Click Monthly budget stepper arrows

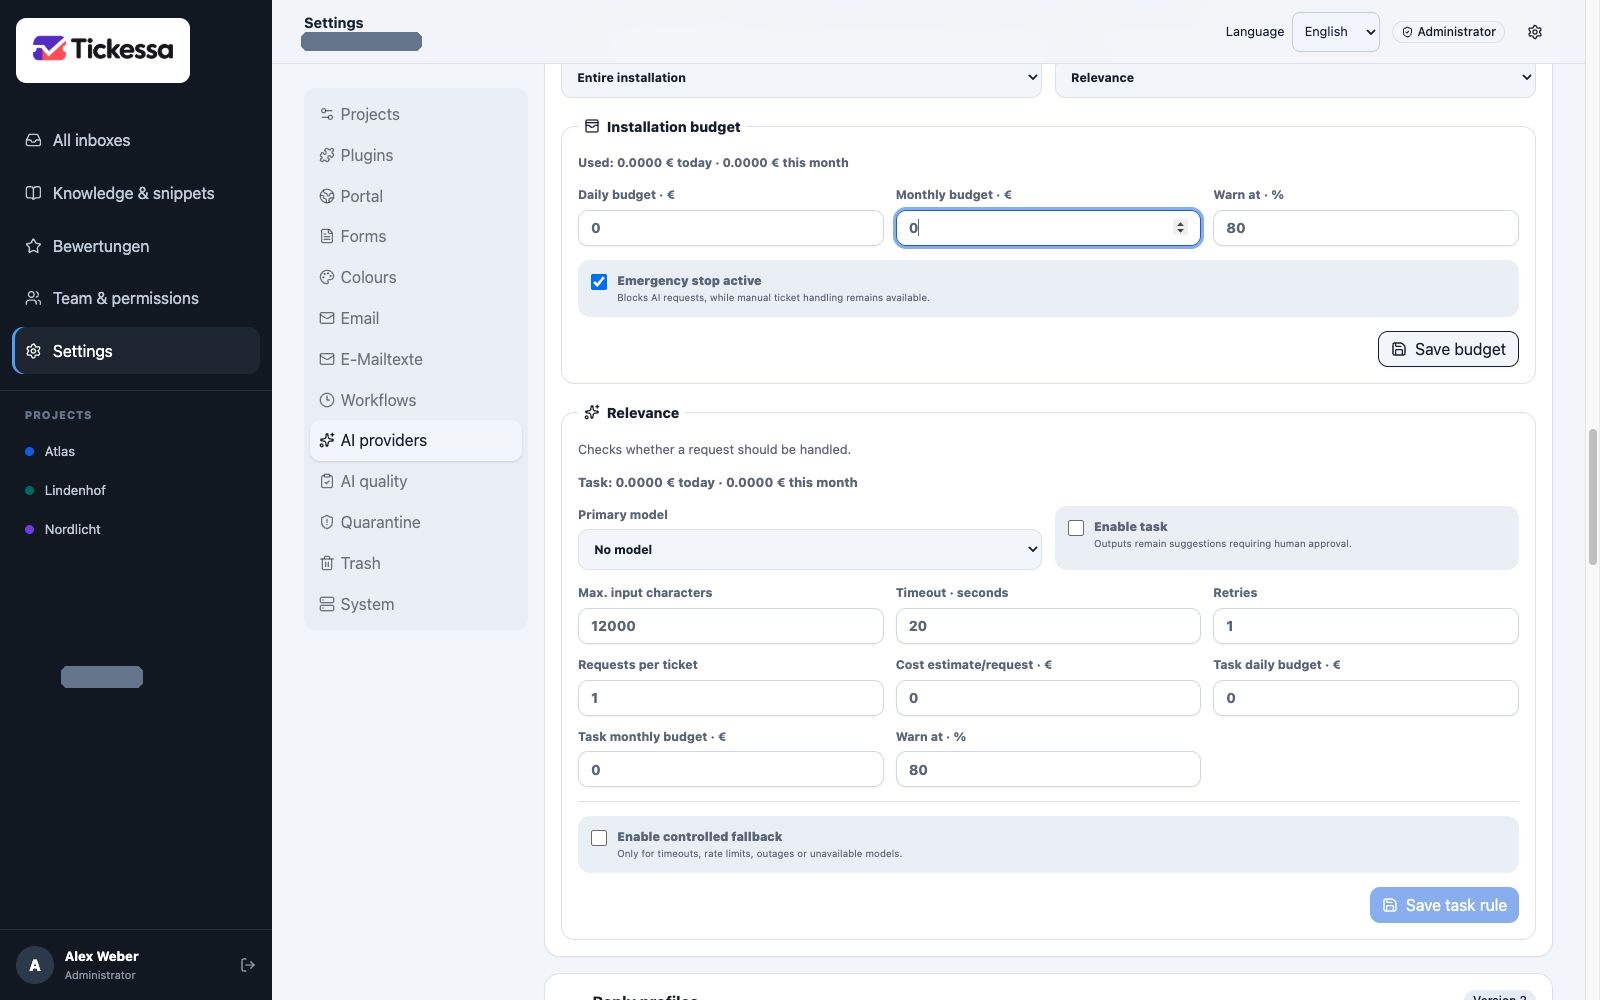[1180, 228]
